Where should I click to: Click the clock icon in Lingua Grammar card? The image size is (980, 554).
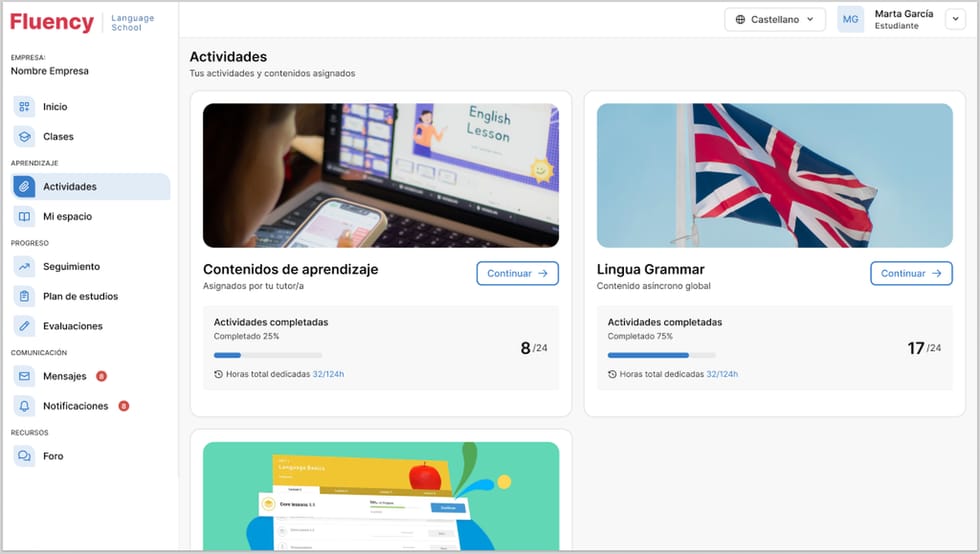click(612, 374)
